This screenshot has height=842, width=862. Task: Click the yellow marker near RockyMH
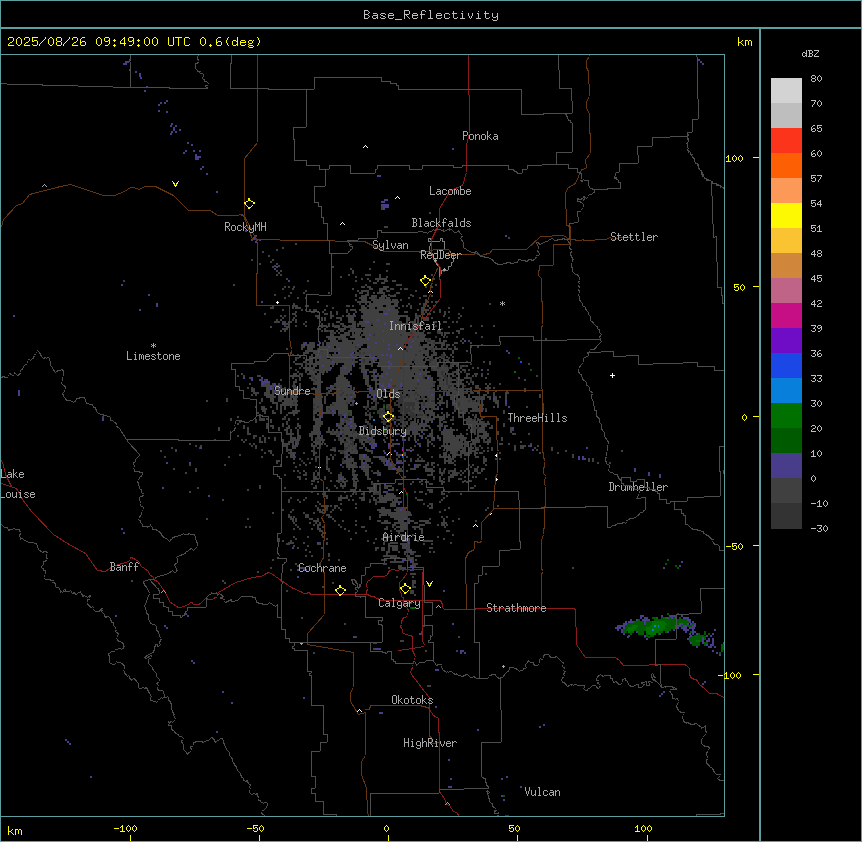(x=250, y=204)
